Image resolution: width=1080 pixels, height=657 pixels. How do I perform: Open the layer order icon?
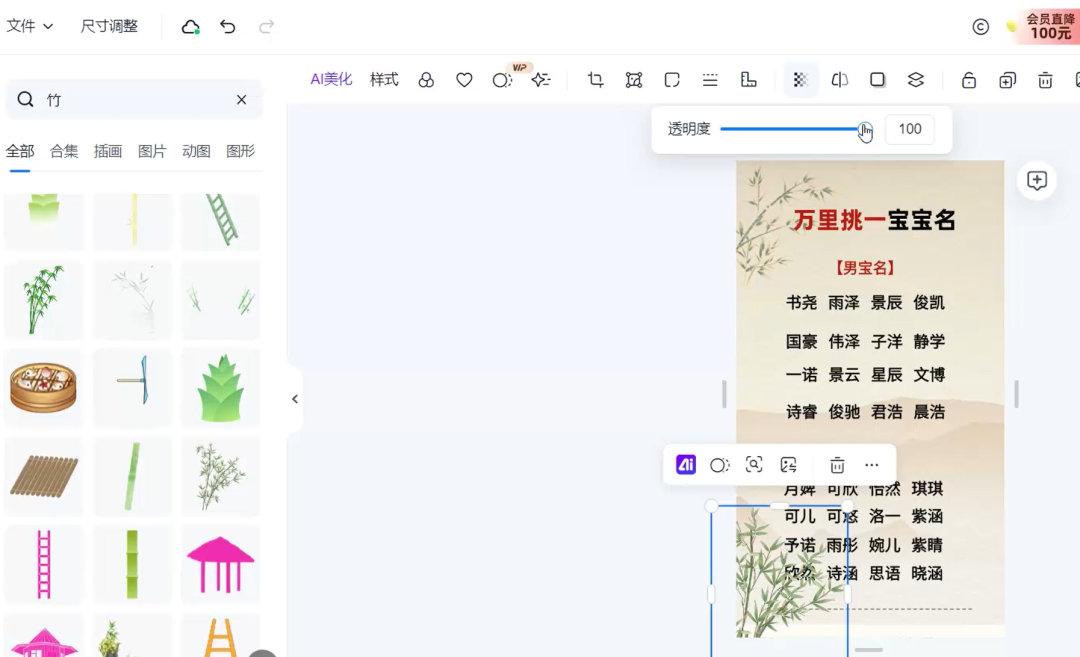[x=915, y=81]
